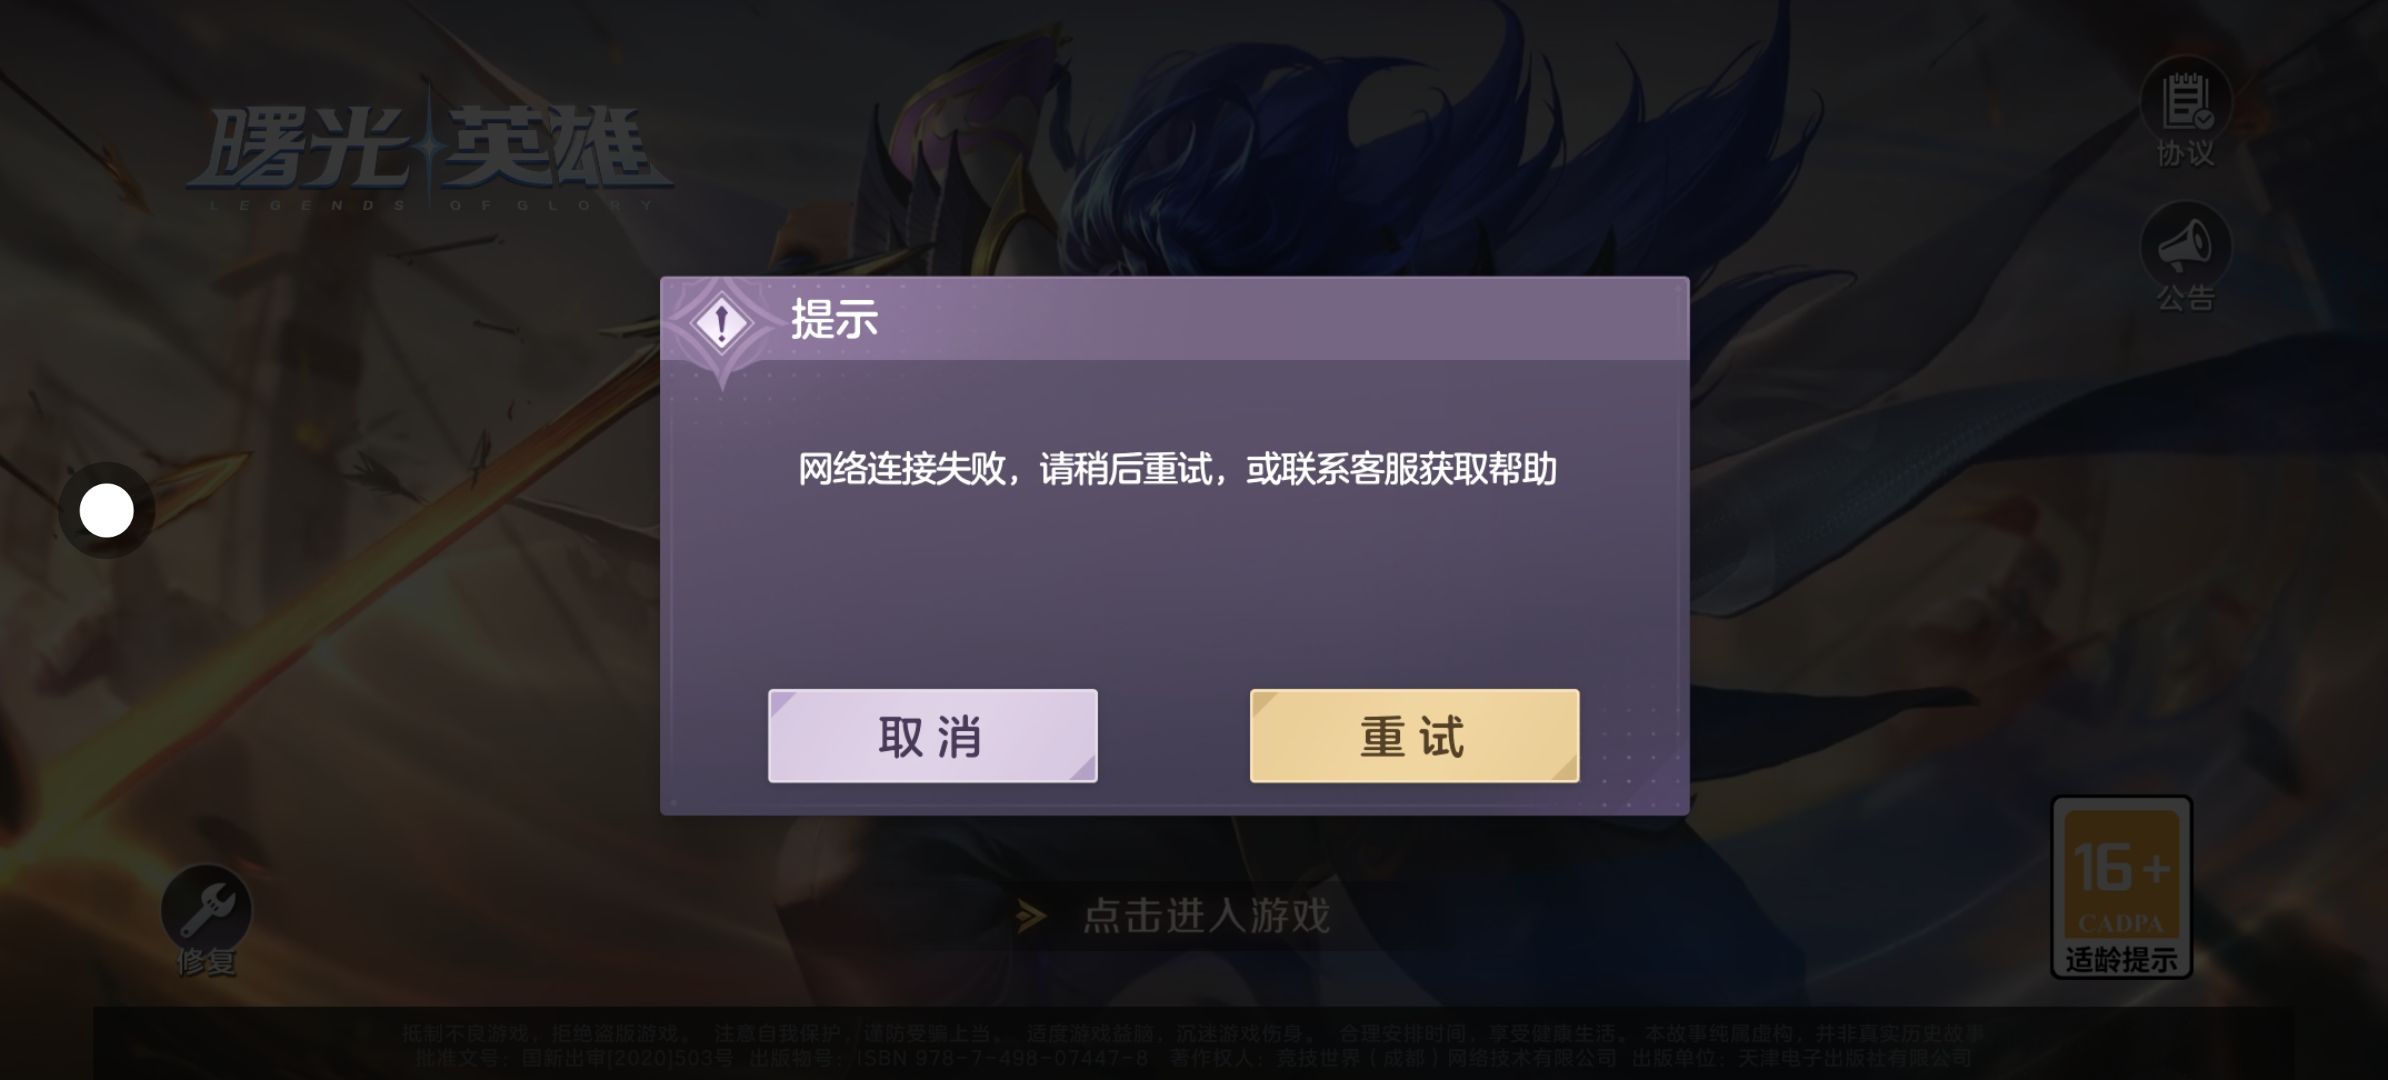
Task: Open the 16+ CADPA age rating badge
Action: 2122,887
